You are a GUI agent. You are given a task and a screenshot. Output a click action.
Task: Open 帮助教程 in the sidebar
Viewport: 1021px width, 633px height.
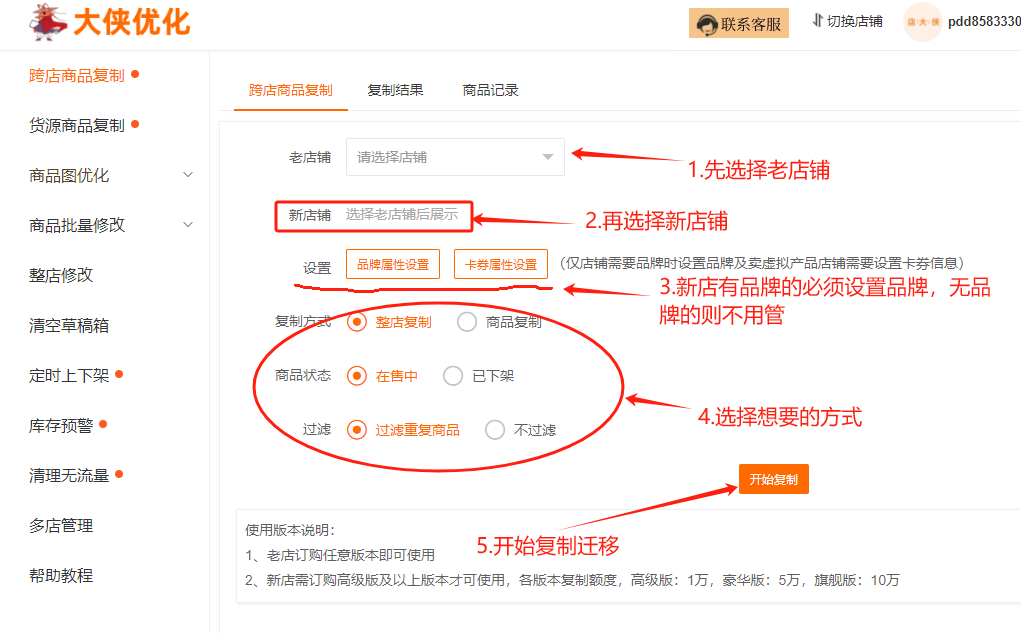point(61,576)
